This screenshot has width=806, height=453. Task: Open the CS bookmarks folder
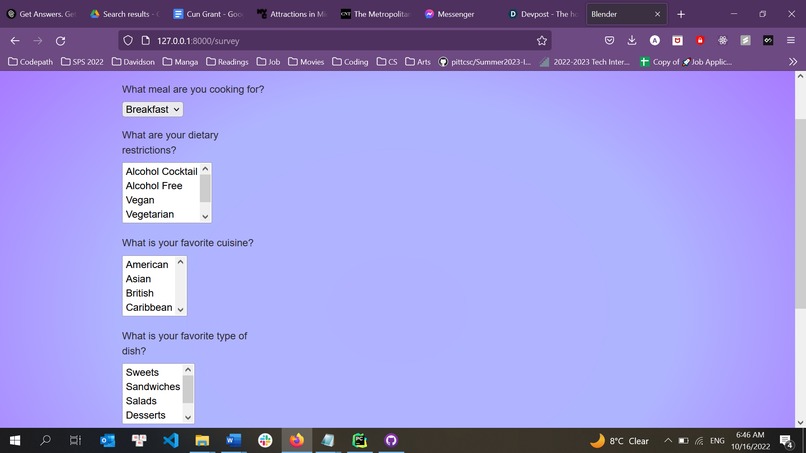[387, 62]
